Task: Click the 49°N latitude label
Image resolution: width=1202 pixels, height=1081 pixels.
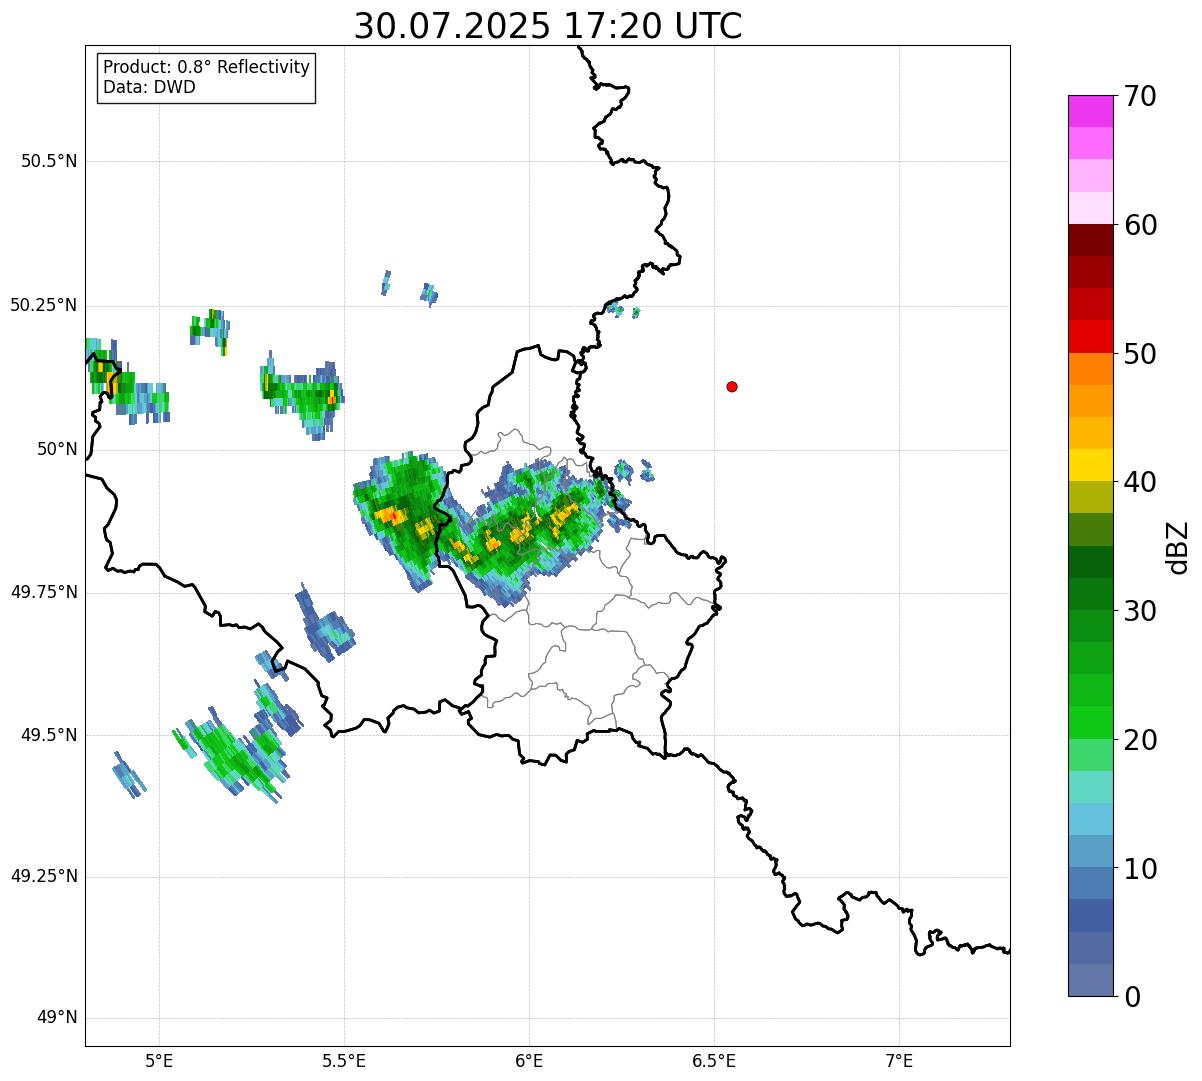Action: 57,1018
